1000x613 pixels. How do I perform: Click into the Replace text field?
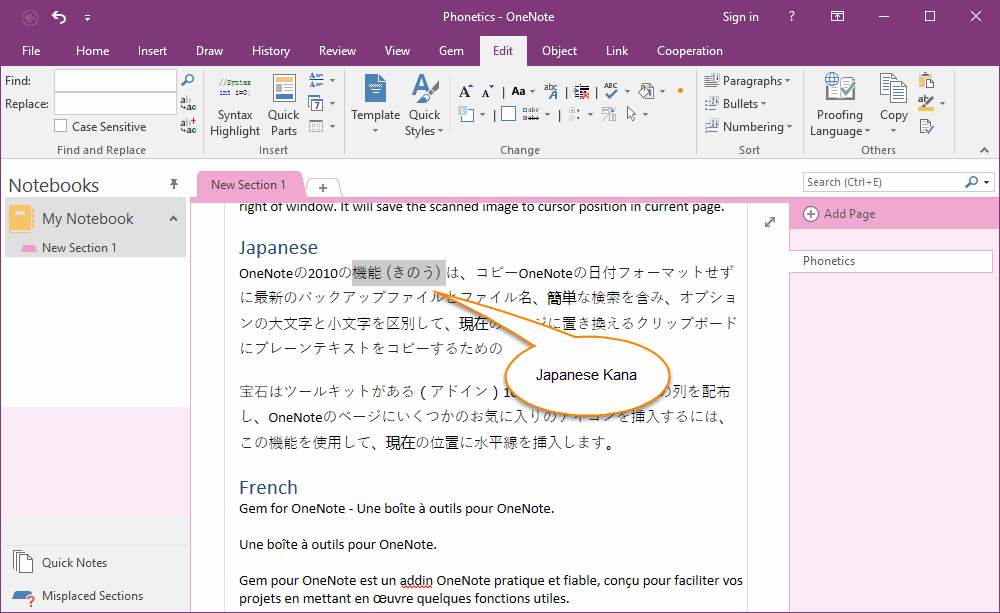pos(115,103)
